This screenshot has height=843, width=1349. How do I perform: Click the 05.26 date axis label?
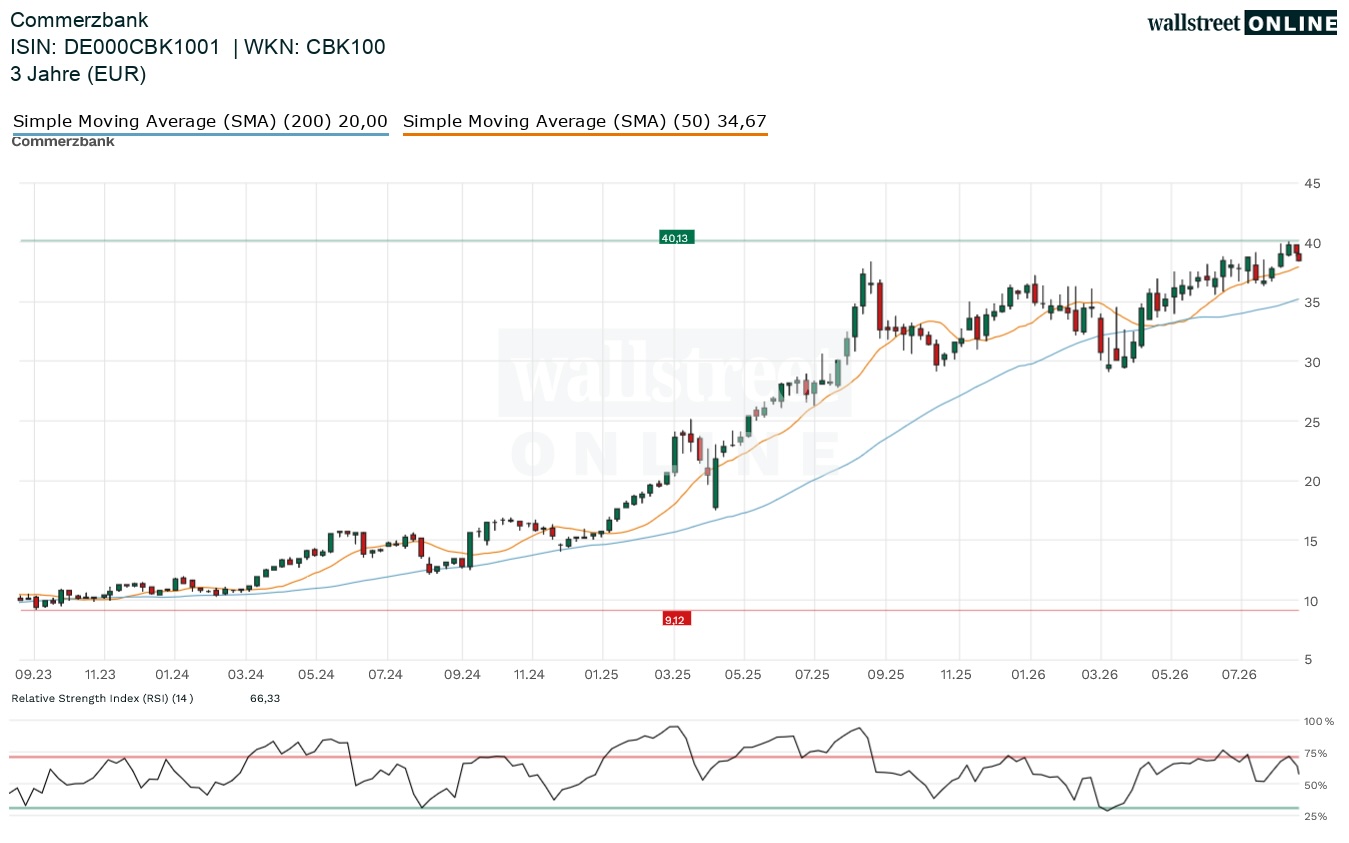1170,675
